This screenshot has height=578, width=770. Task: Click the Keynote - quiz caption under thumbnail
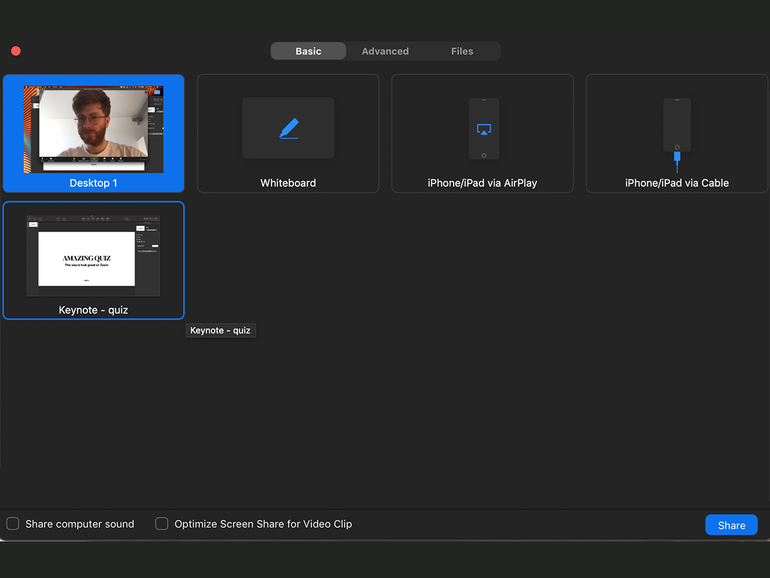coord(93,310)
